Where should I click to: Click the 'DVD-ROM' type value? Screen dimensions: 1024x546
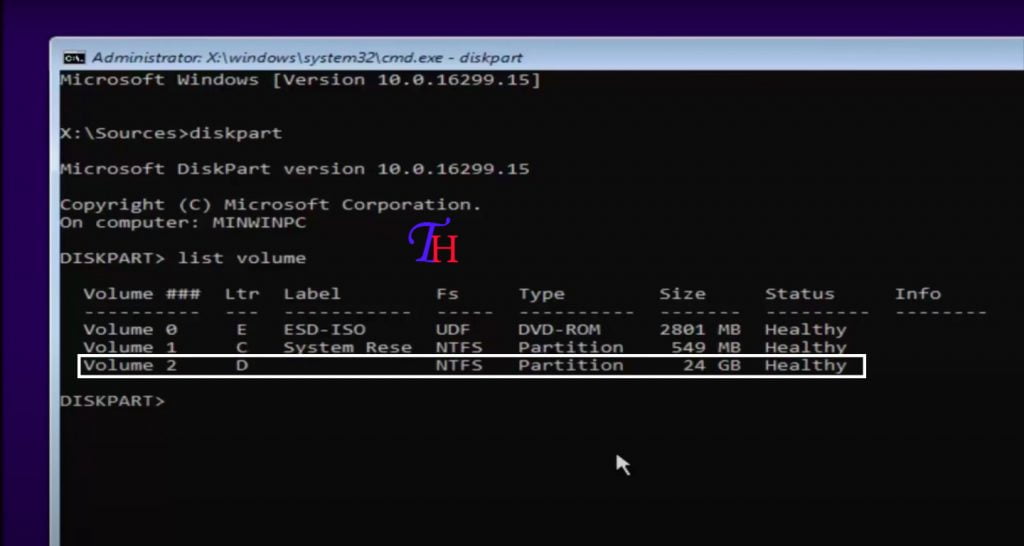pos(559,329)
